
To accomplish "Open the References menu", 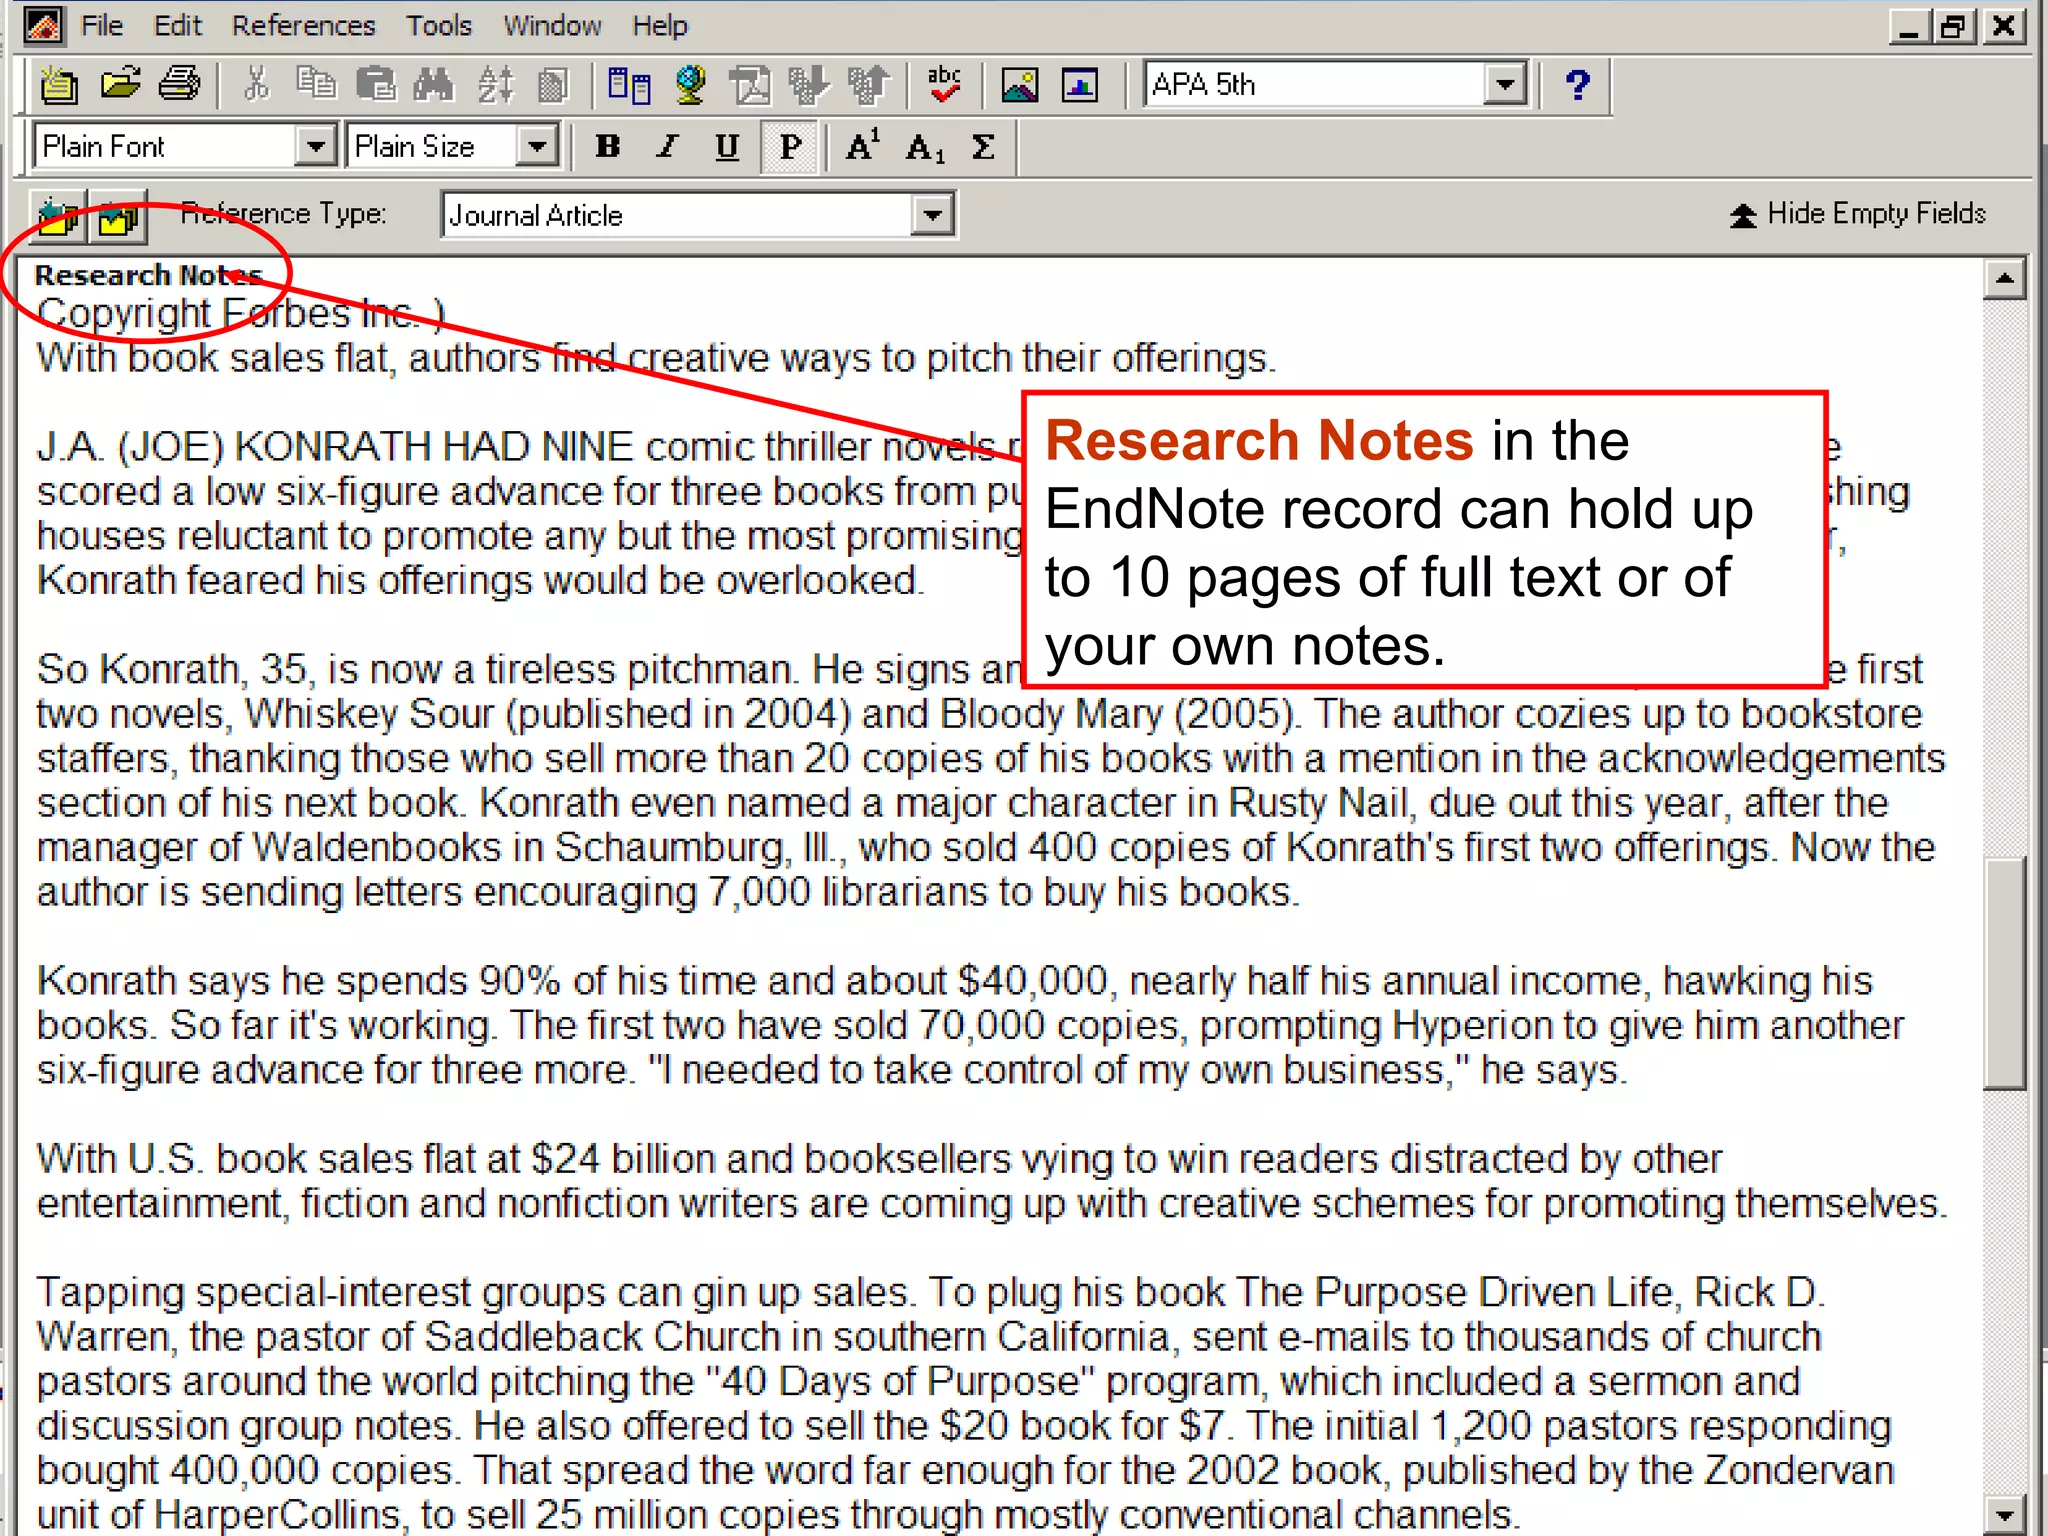I will click(x=304, y=25).
